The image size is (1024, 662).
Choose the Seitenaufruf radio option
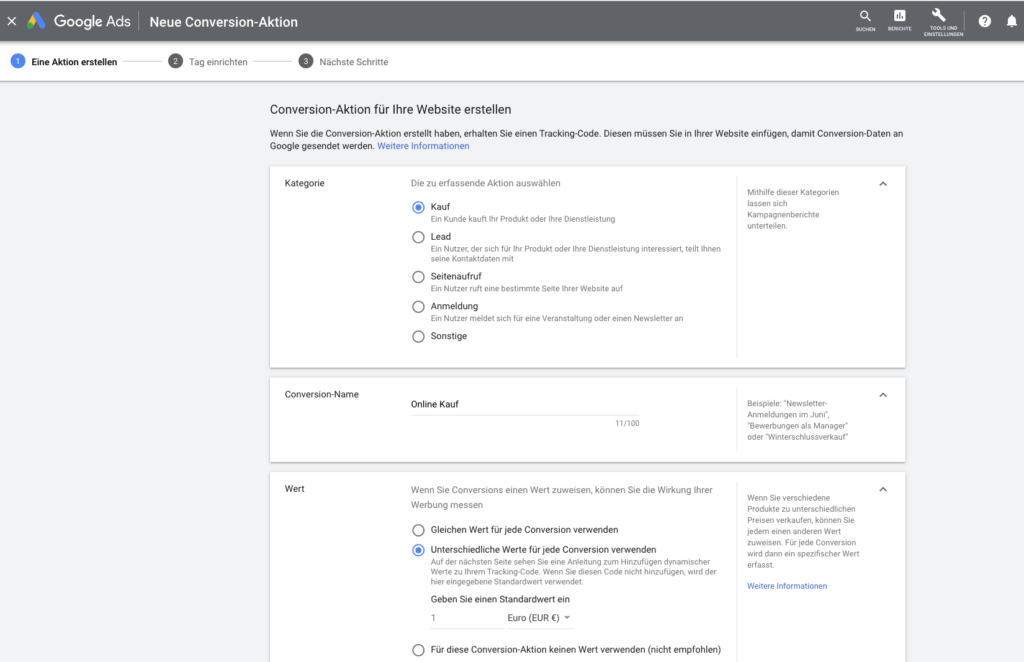pyautogui.click(x=418, y=277)
